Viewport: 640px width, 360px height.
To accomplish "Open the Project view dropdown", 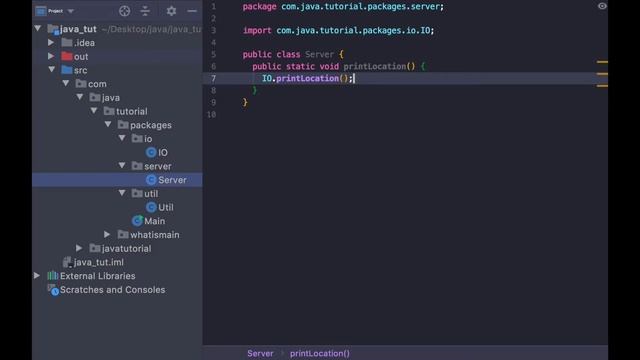I will (71, 11).
